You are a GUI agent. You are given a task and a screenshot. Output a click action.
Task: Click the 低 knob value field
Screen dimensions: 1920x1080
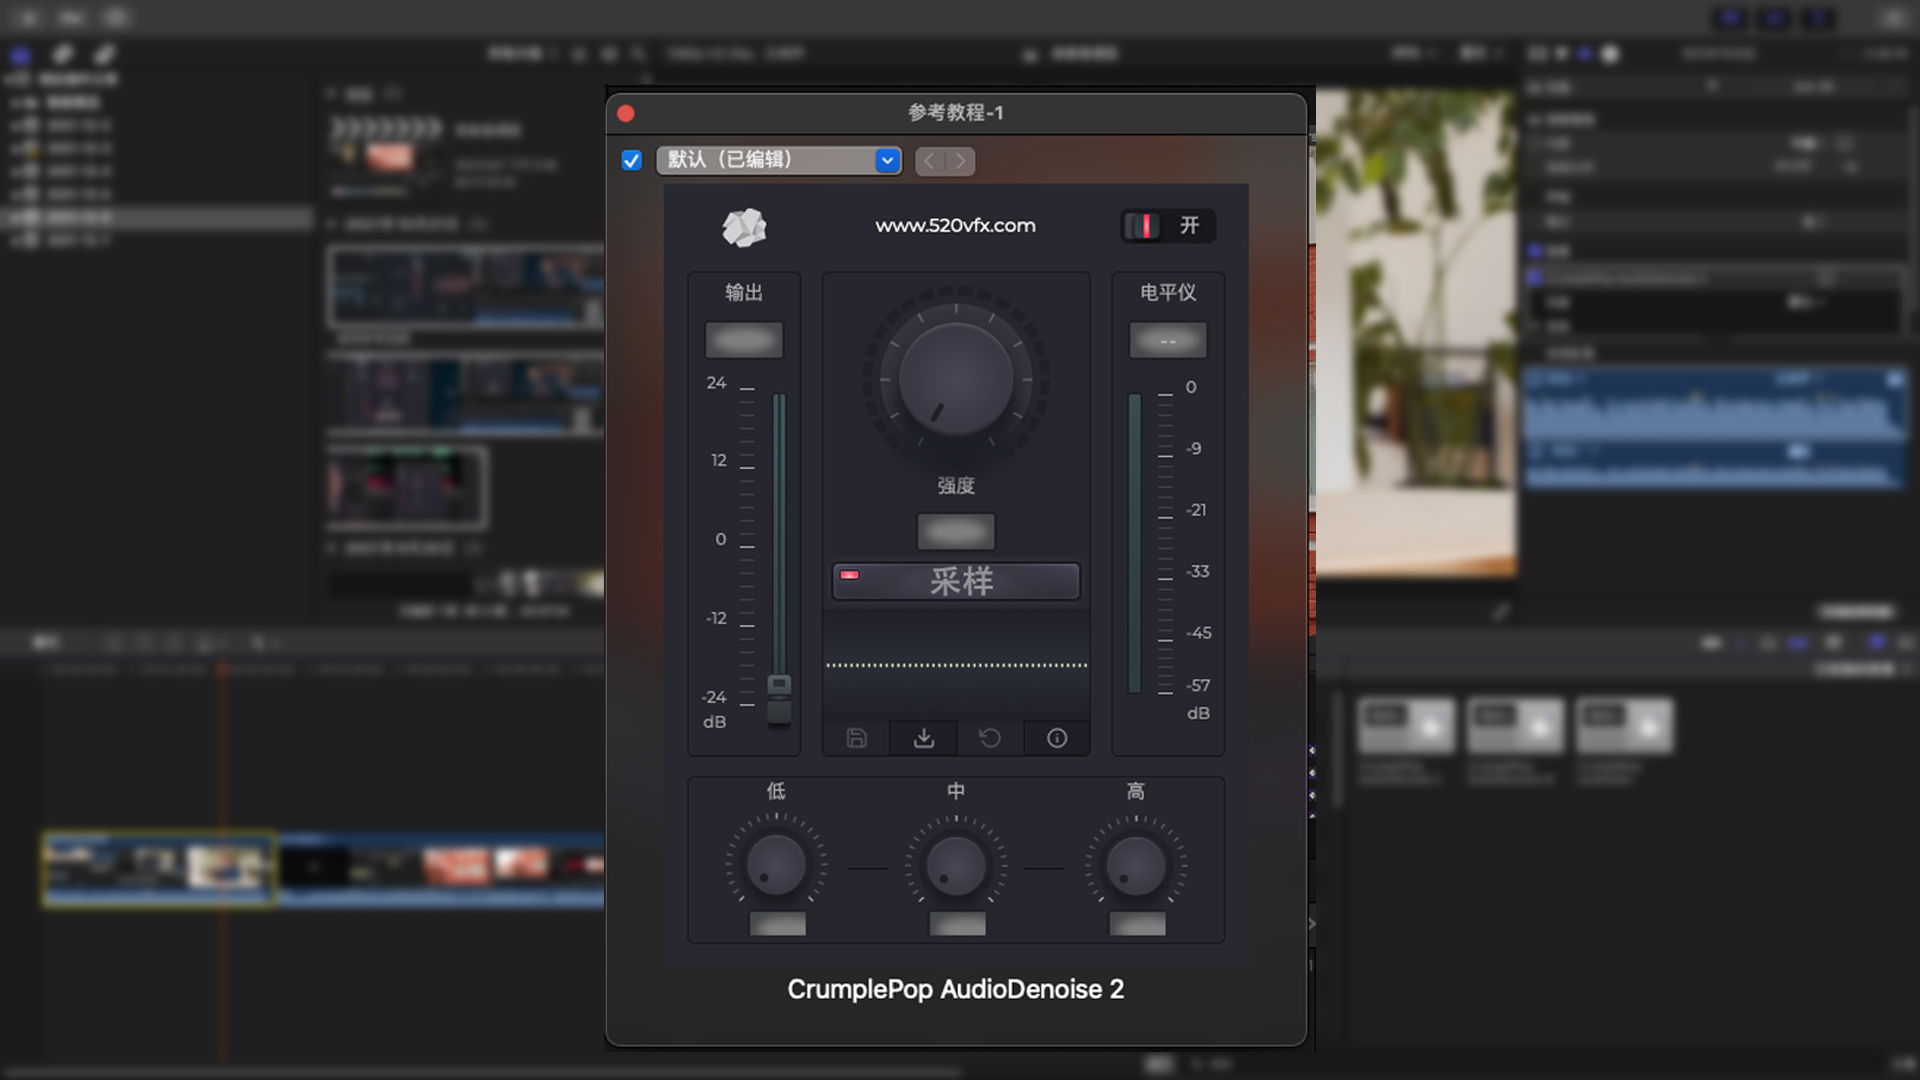pos(777,924)
